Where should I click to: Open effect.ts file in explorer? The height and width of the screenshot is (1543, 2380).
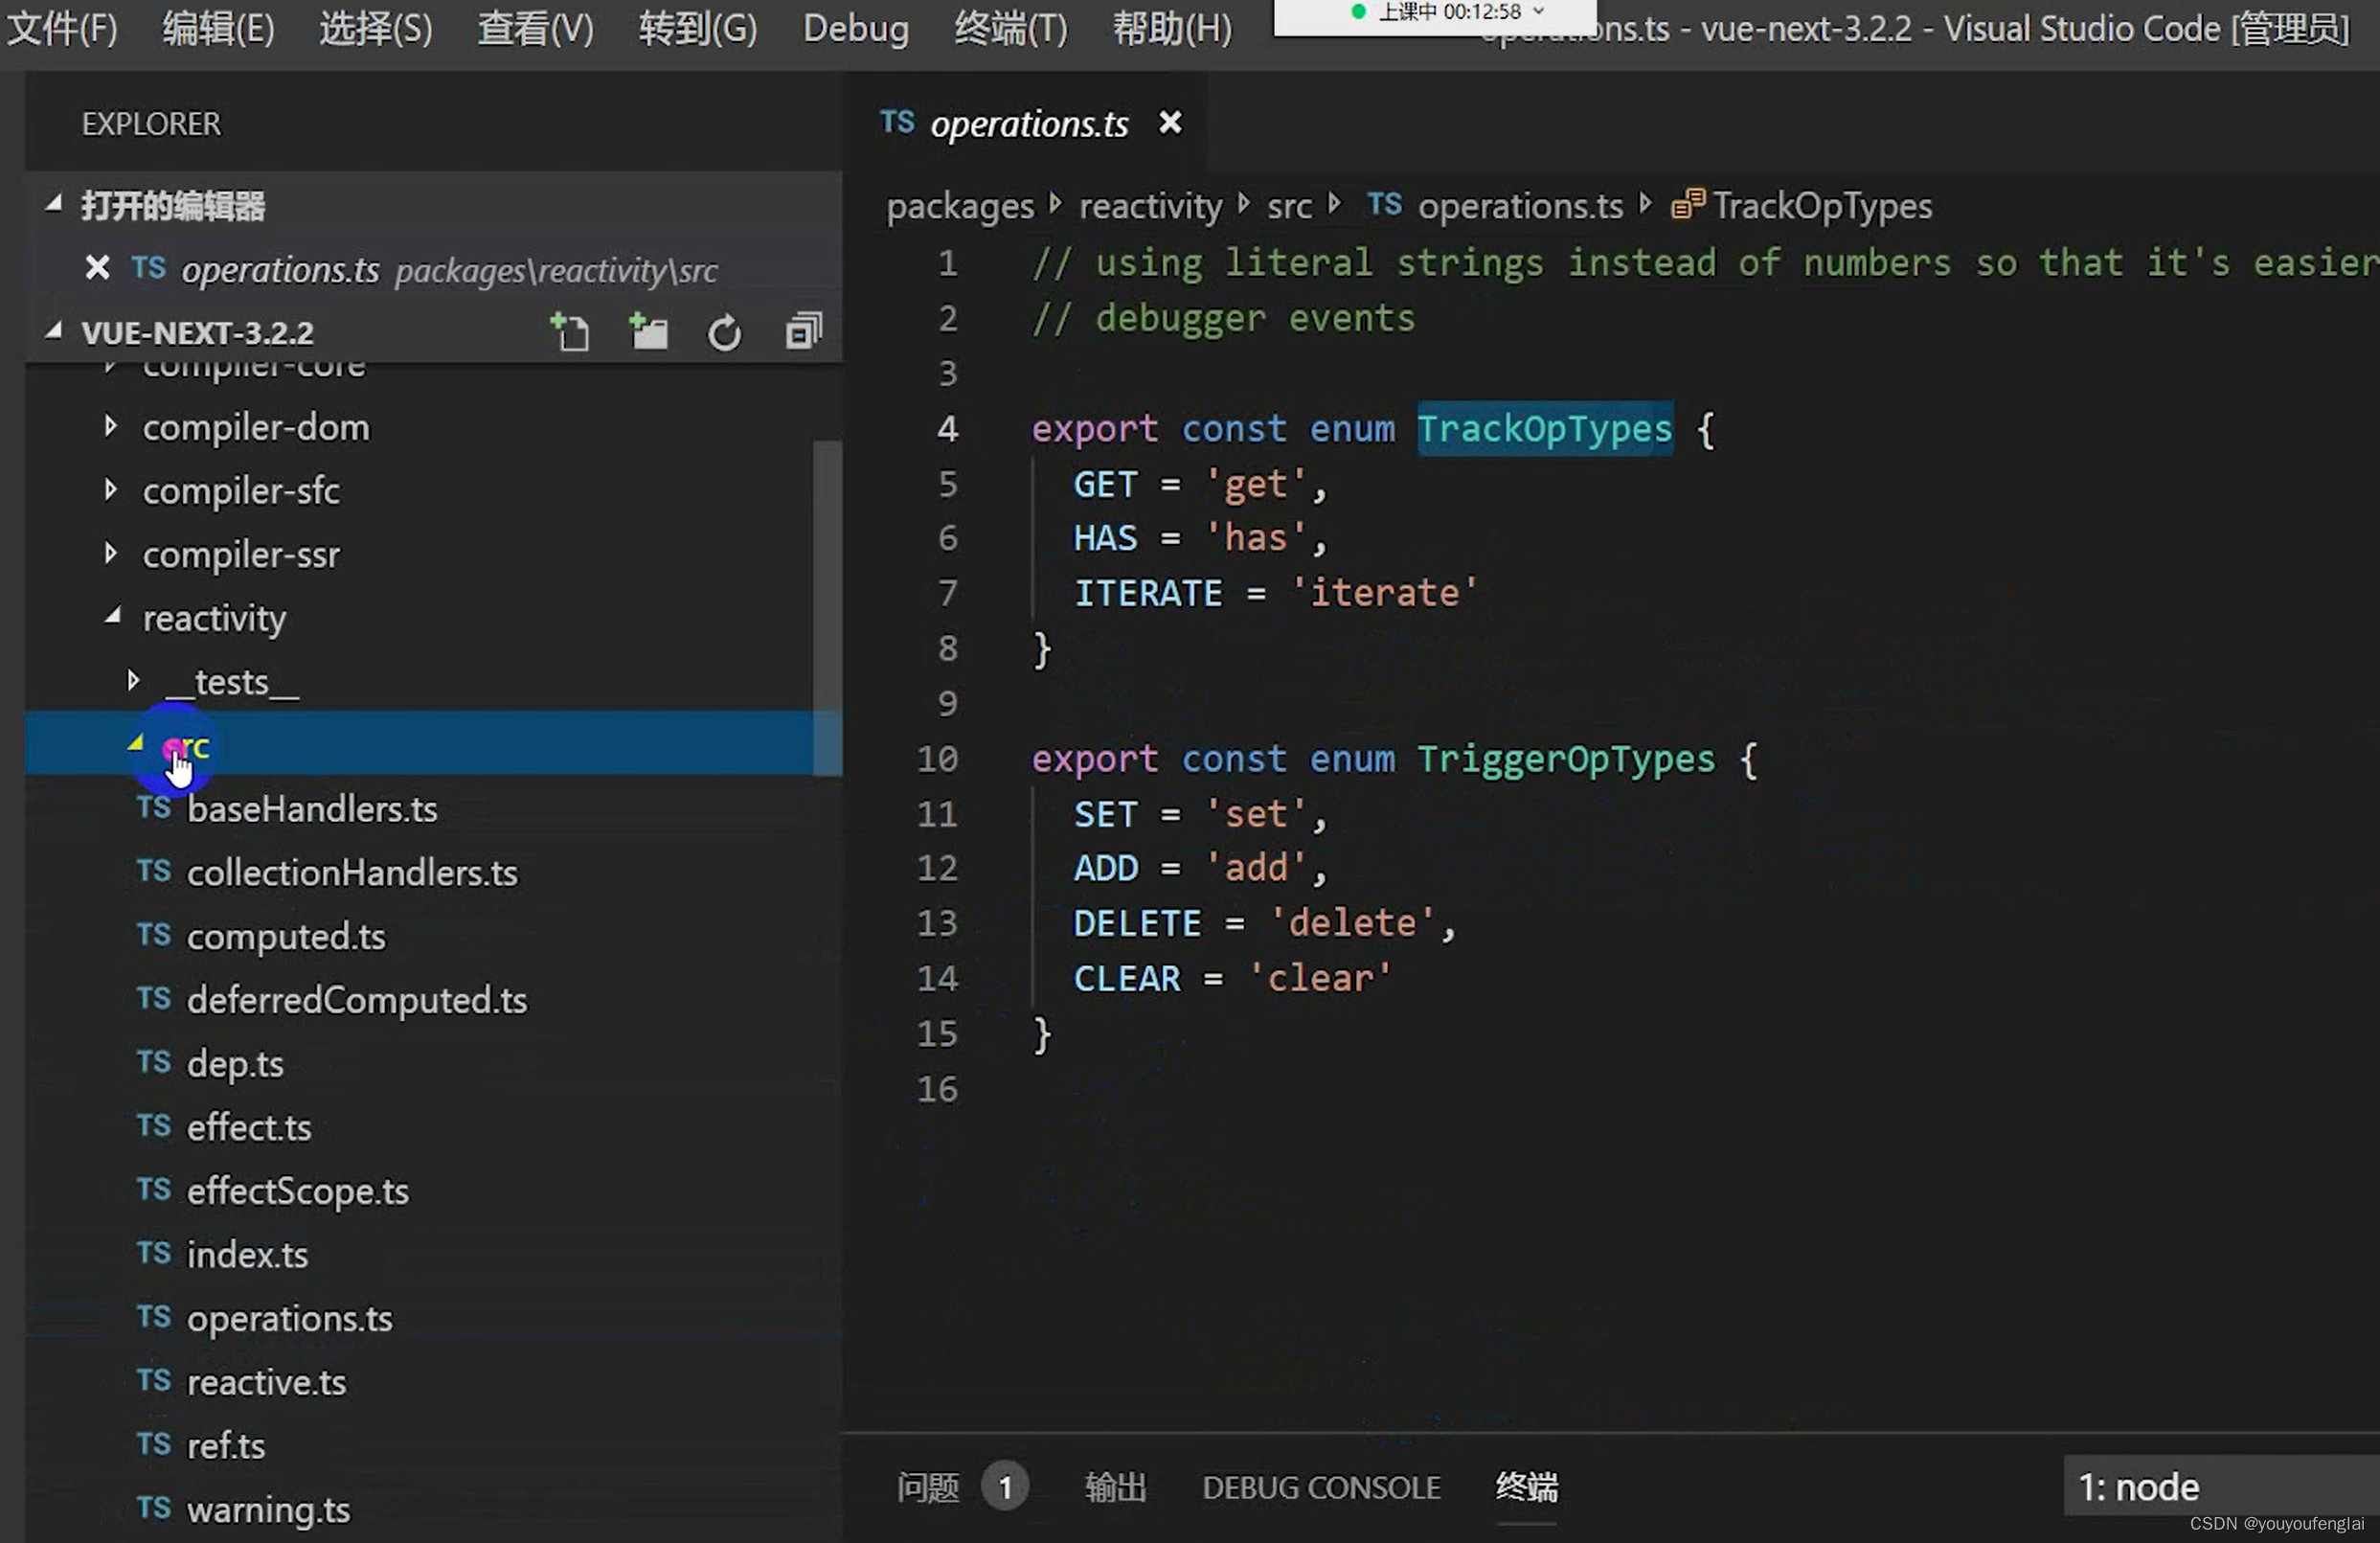[249, 1127]
